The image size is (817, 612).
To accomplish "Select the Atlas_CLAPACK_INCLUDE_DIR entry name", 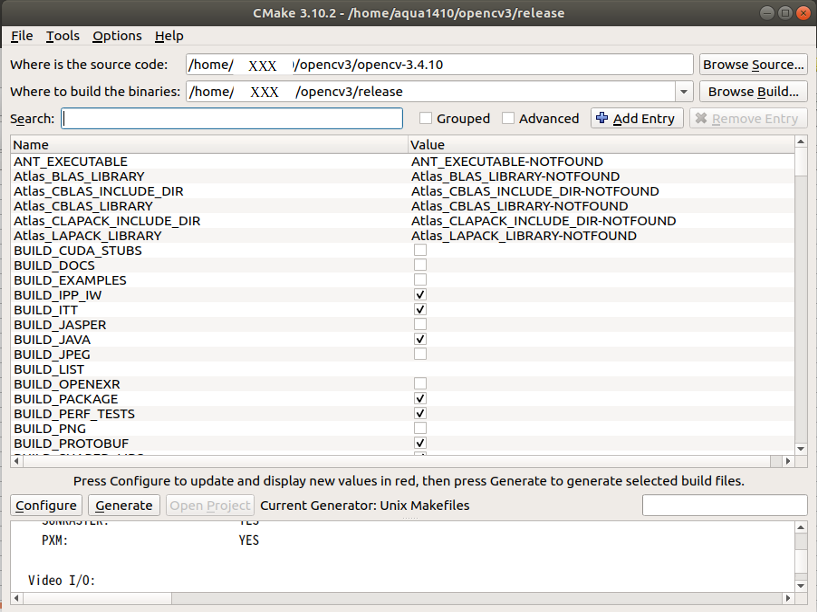I will 107,221.
